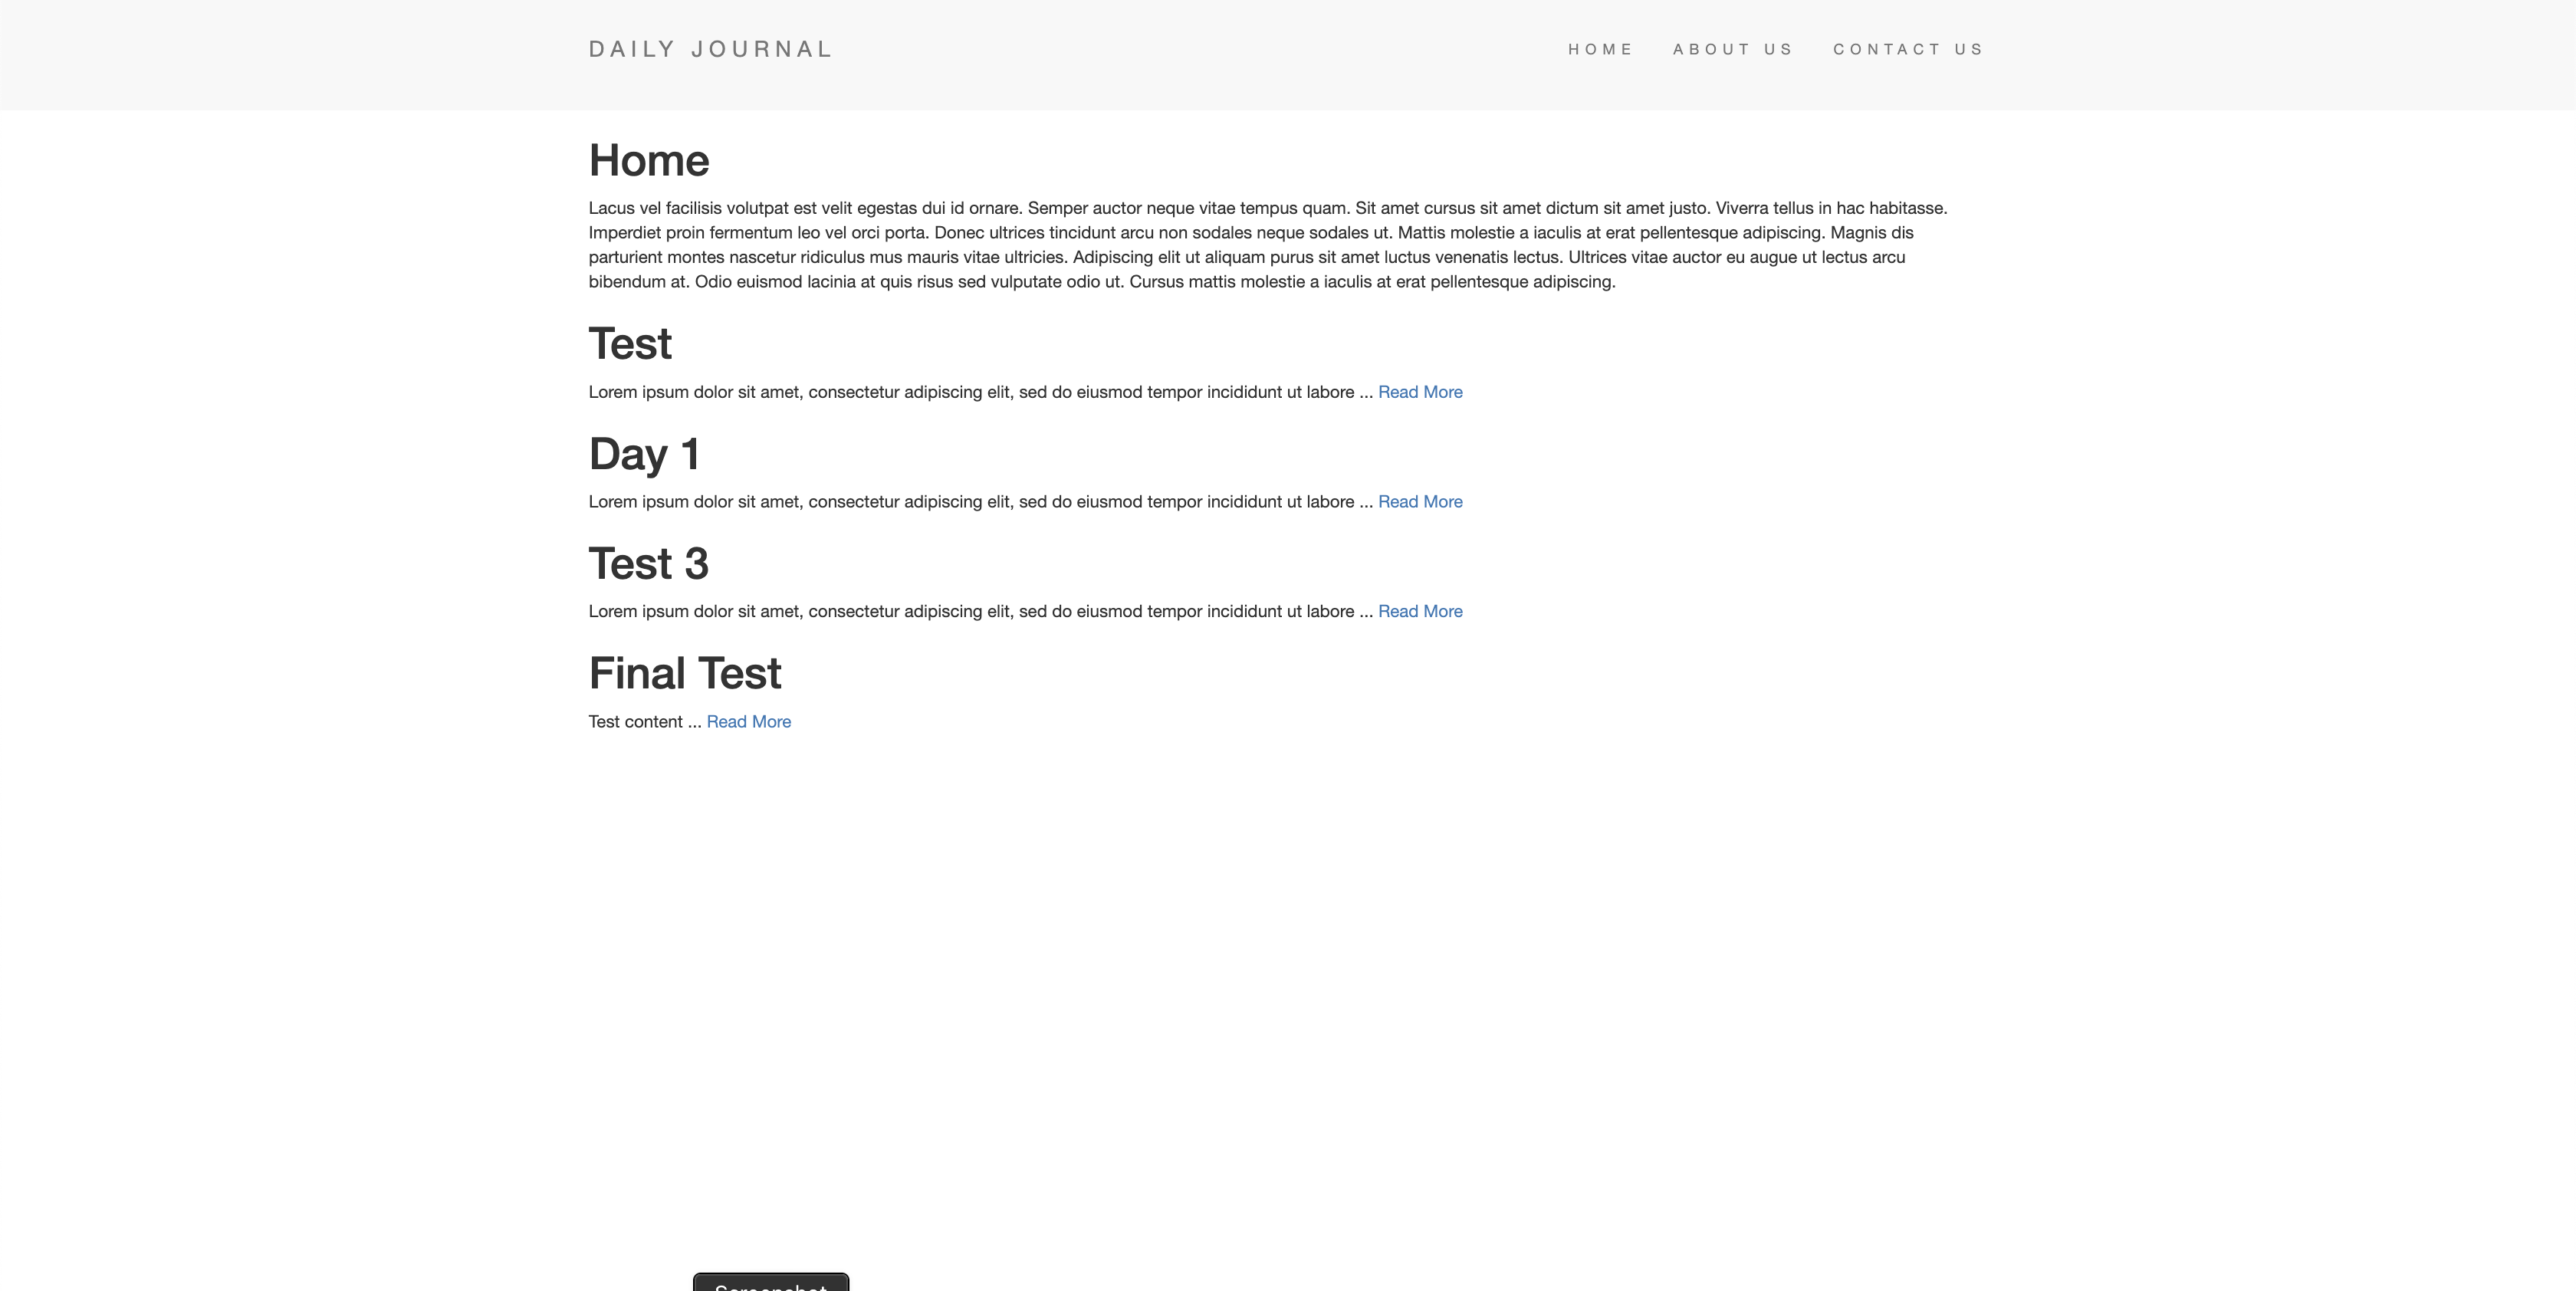Navigate to the ABOUT US page
The height and width of the screenshot is (1291, 2576).
(1733, 48)
